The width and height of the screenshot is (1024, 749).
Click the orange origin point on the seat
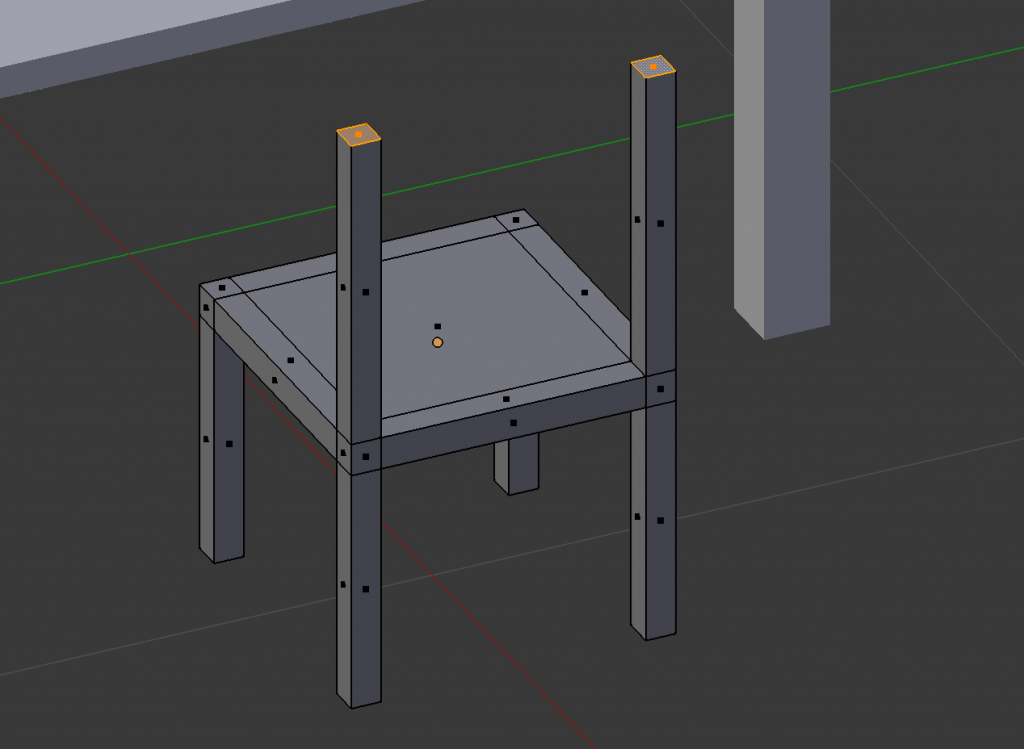[x=437, y=342]
